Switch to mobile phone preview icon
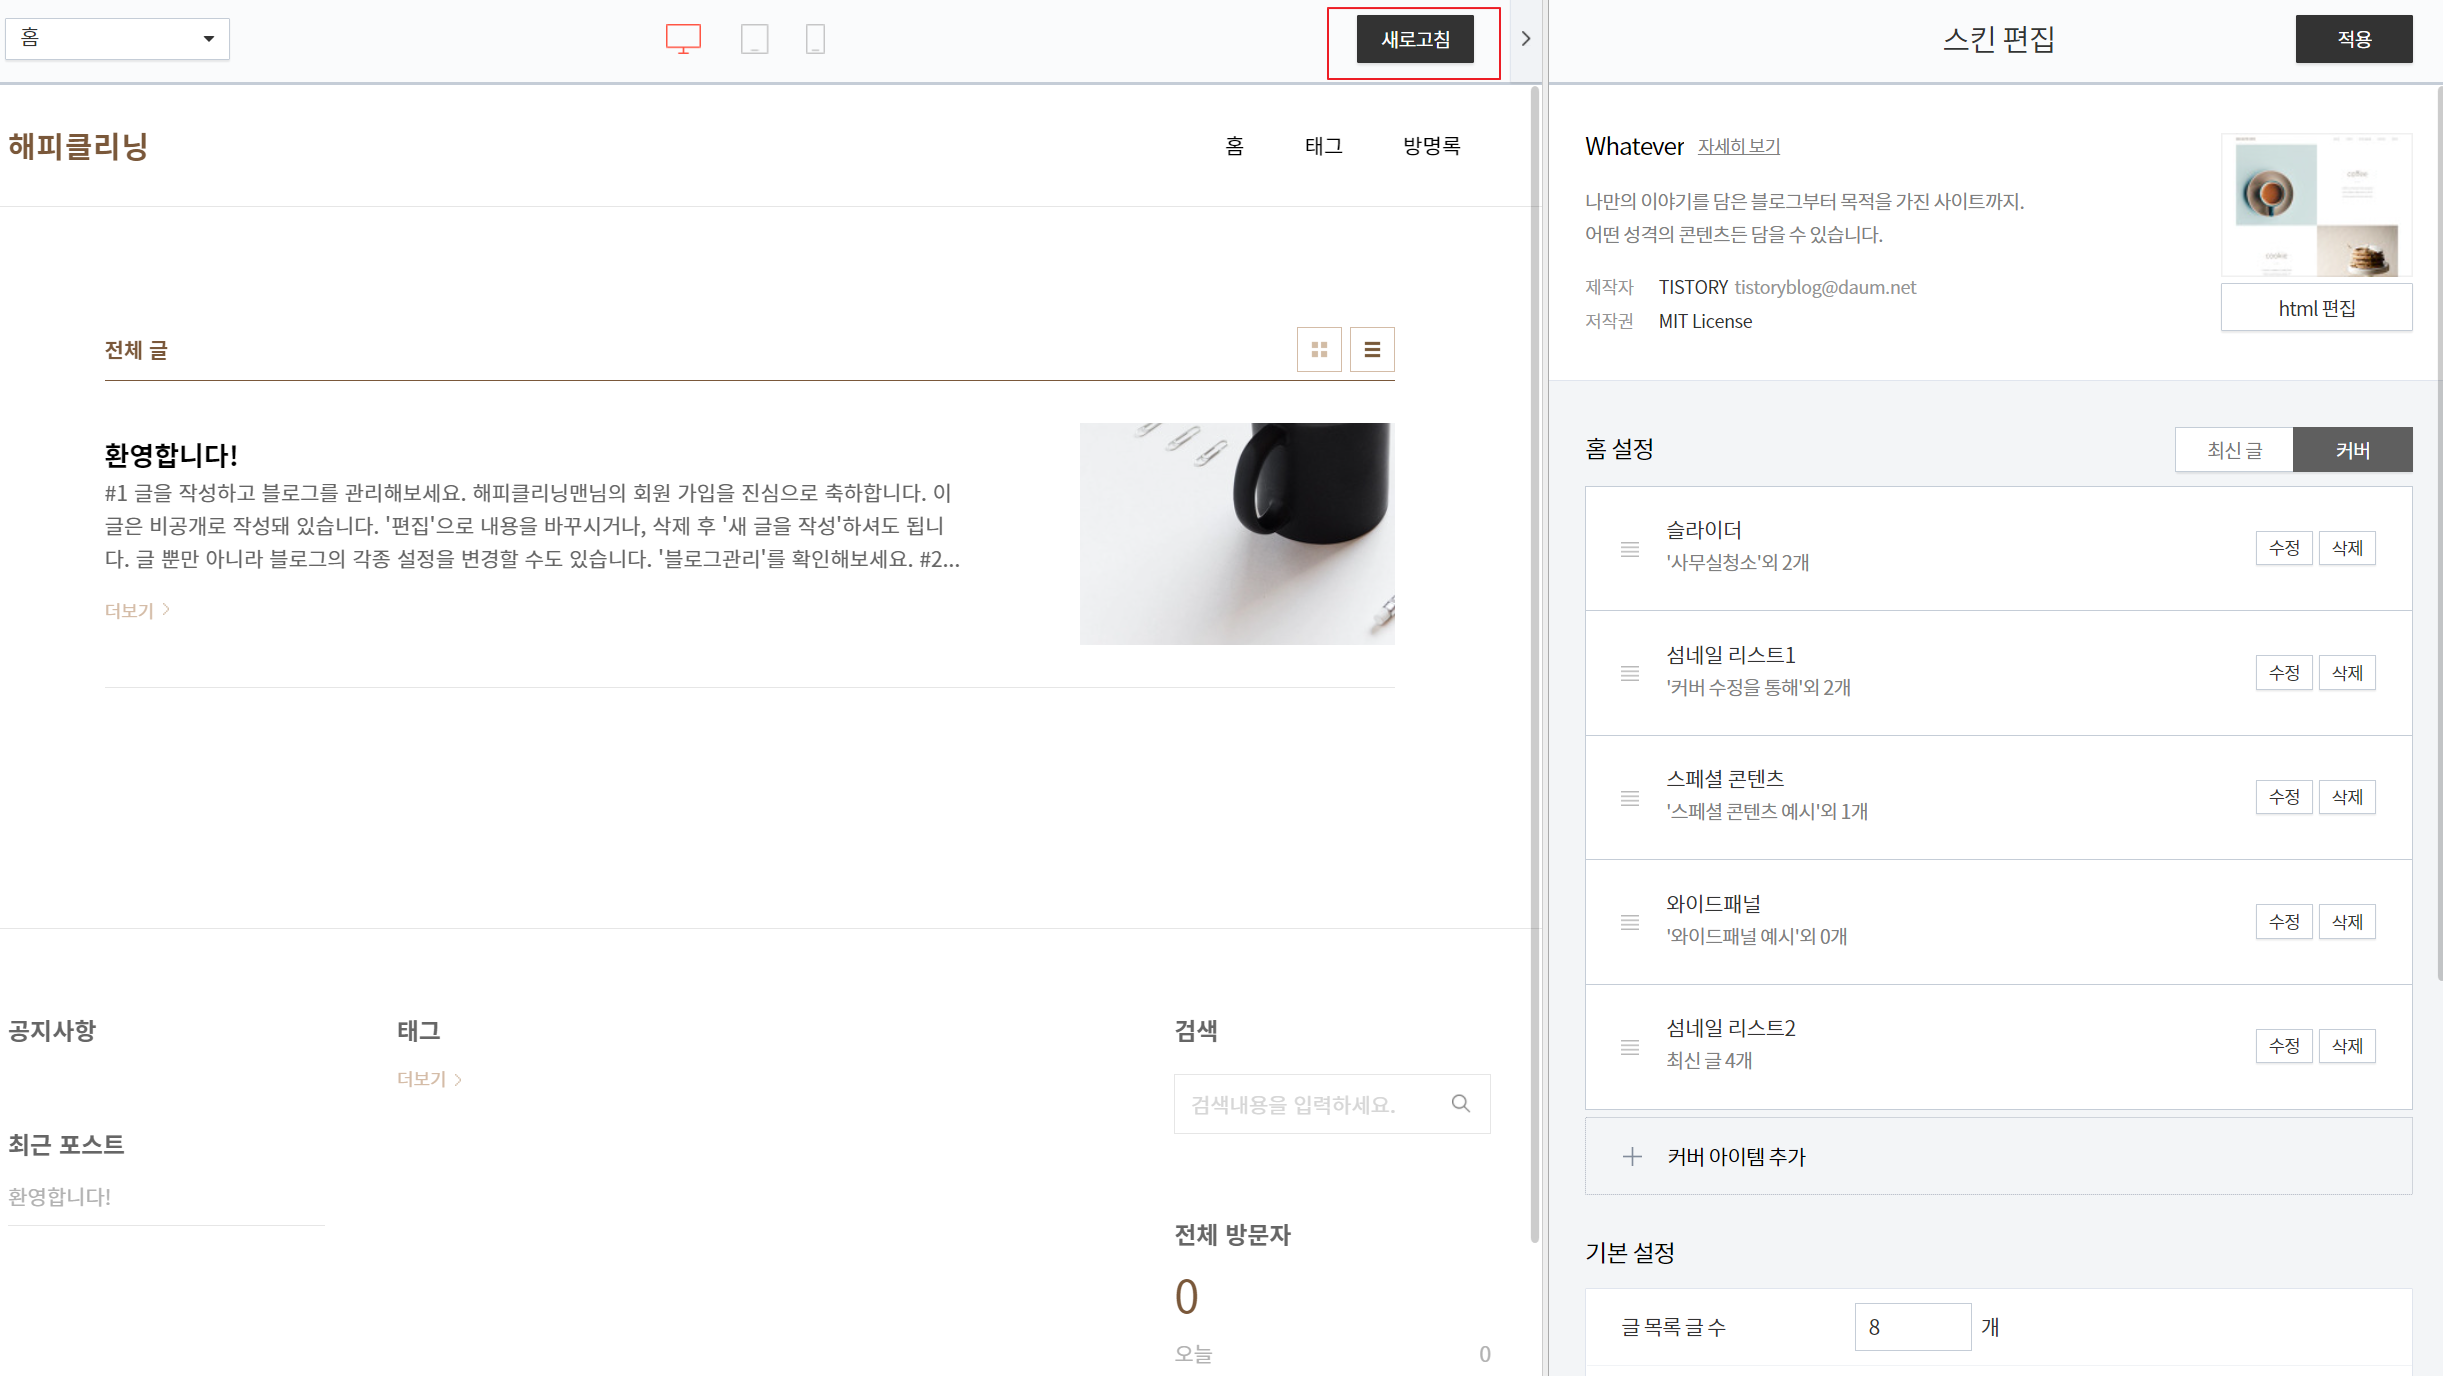This screenshot has height=1376, width=2443. pyautogui.click(x=815, y=39)
